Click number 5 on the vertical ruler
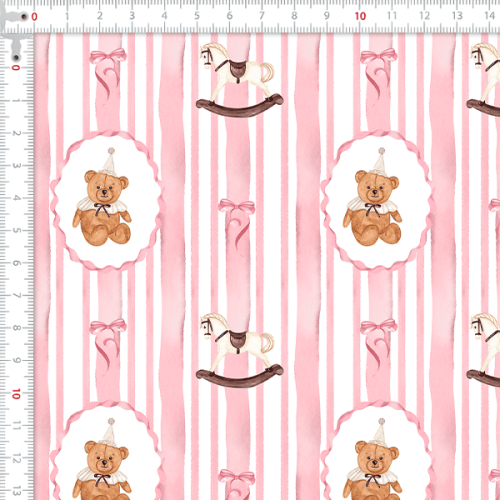This screenshot has height=500, width=500. pos(16,230)
